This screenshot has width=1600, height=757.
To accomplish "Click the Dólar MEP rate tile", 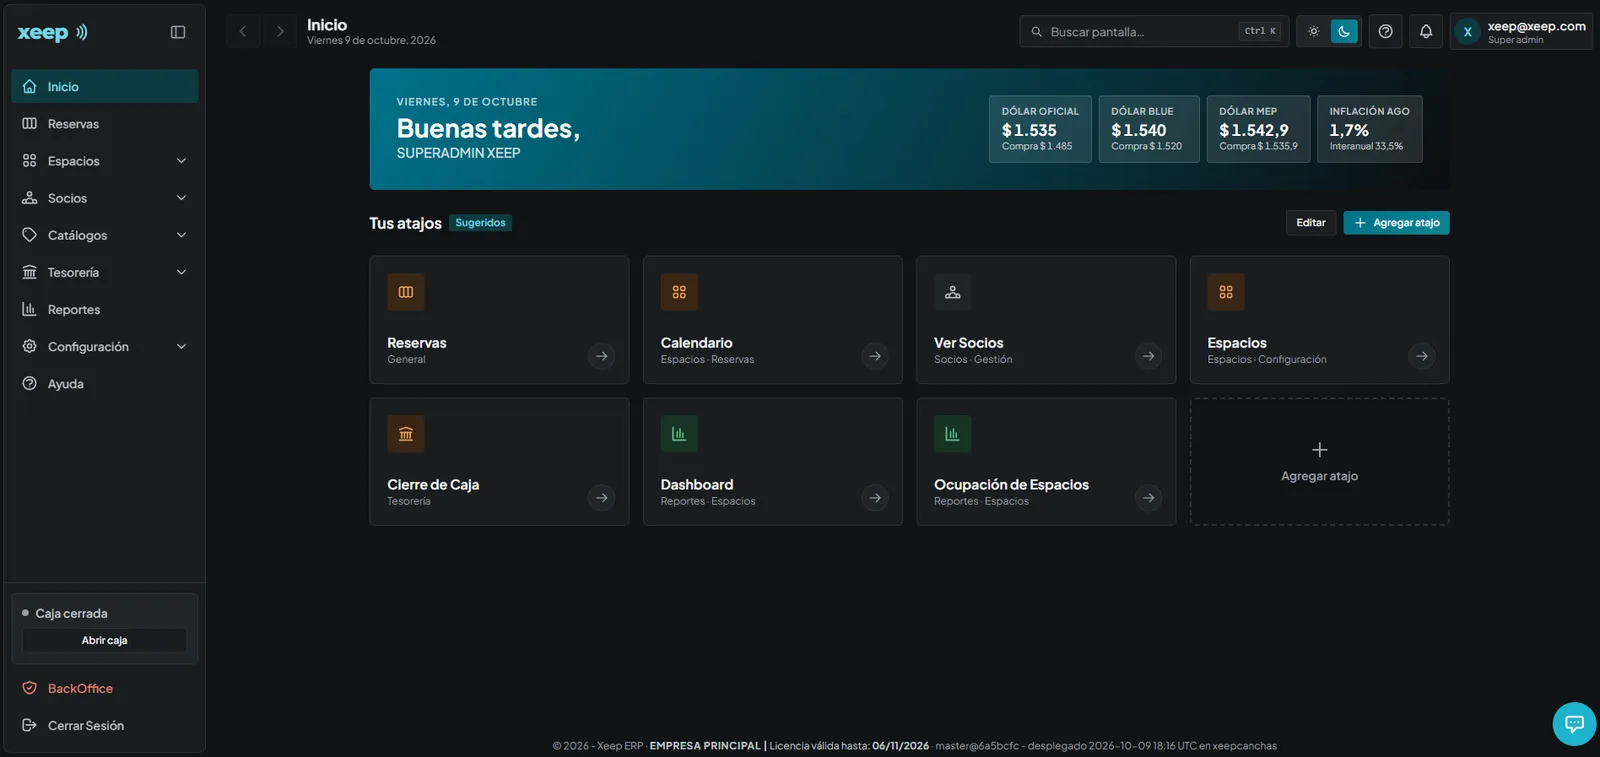I will 1258,129.
